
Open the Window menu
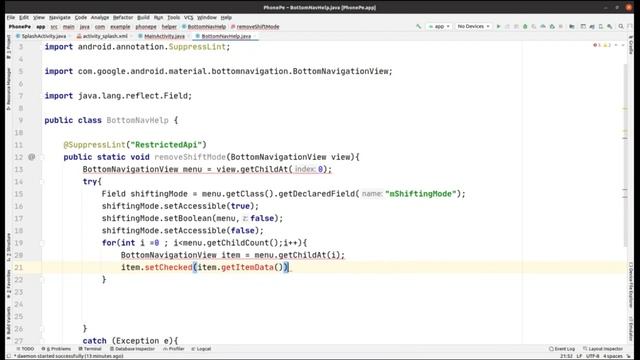tap(207, 18)
